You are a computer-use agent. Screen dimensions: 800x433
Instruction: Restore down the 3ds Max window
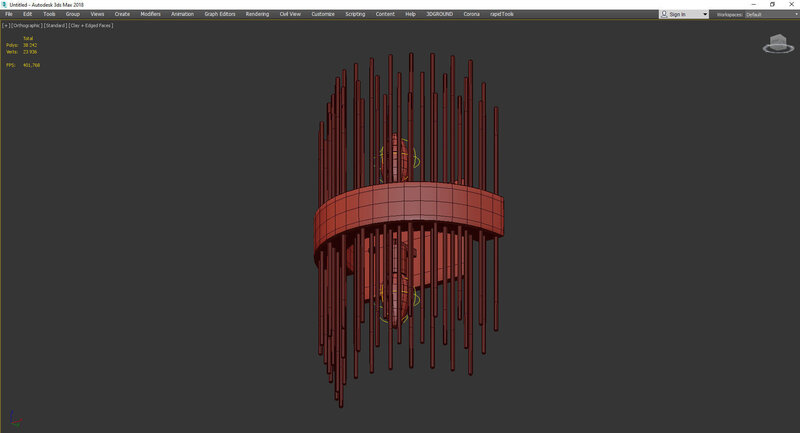click(x=772, y=4)
